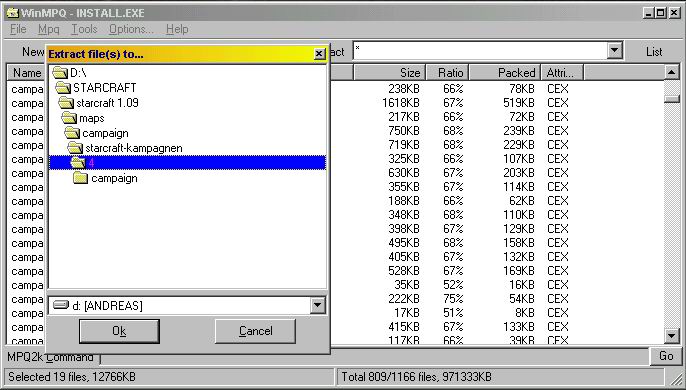Open the Tools menu
This screenshot has width=686, height=390.
[x=84, y=29]
